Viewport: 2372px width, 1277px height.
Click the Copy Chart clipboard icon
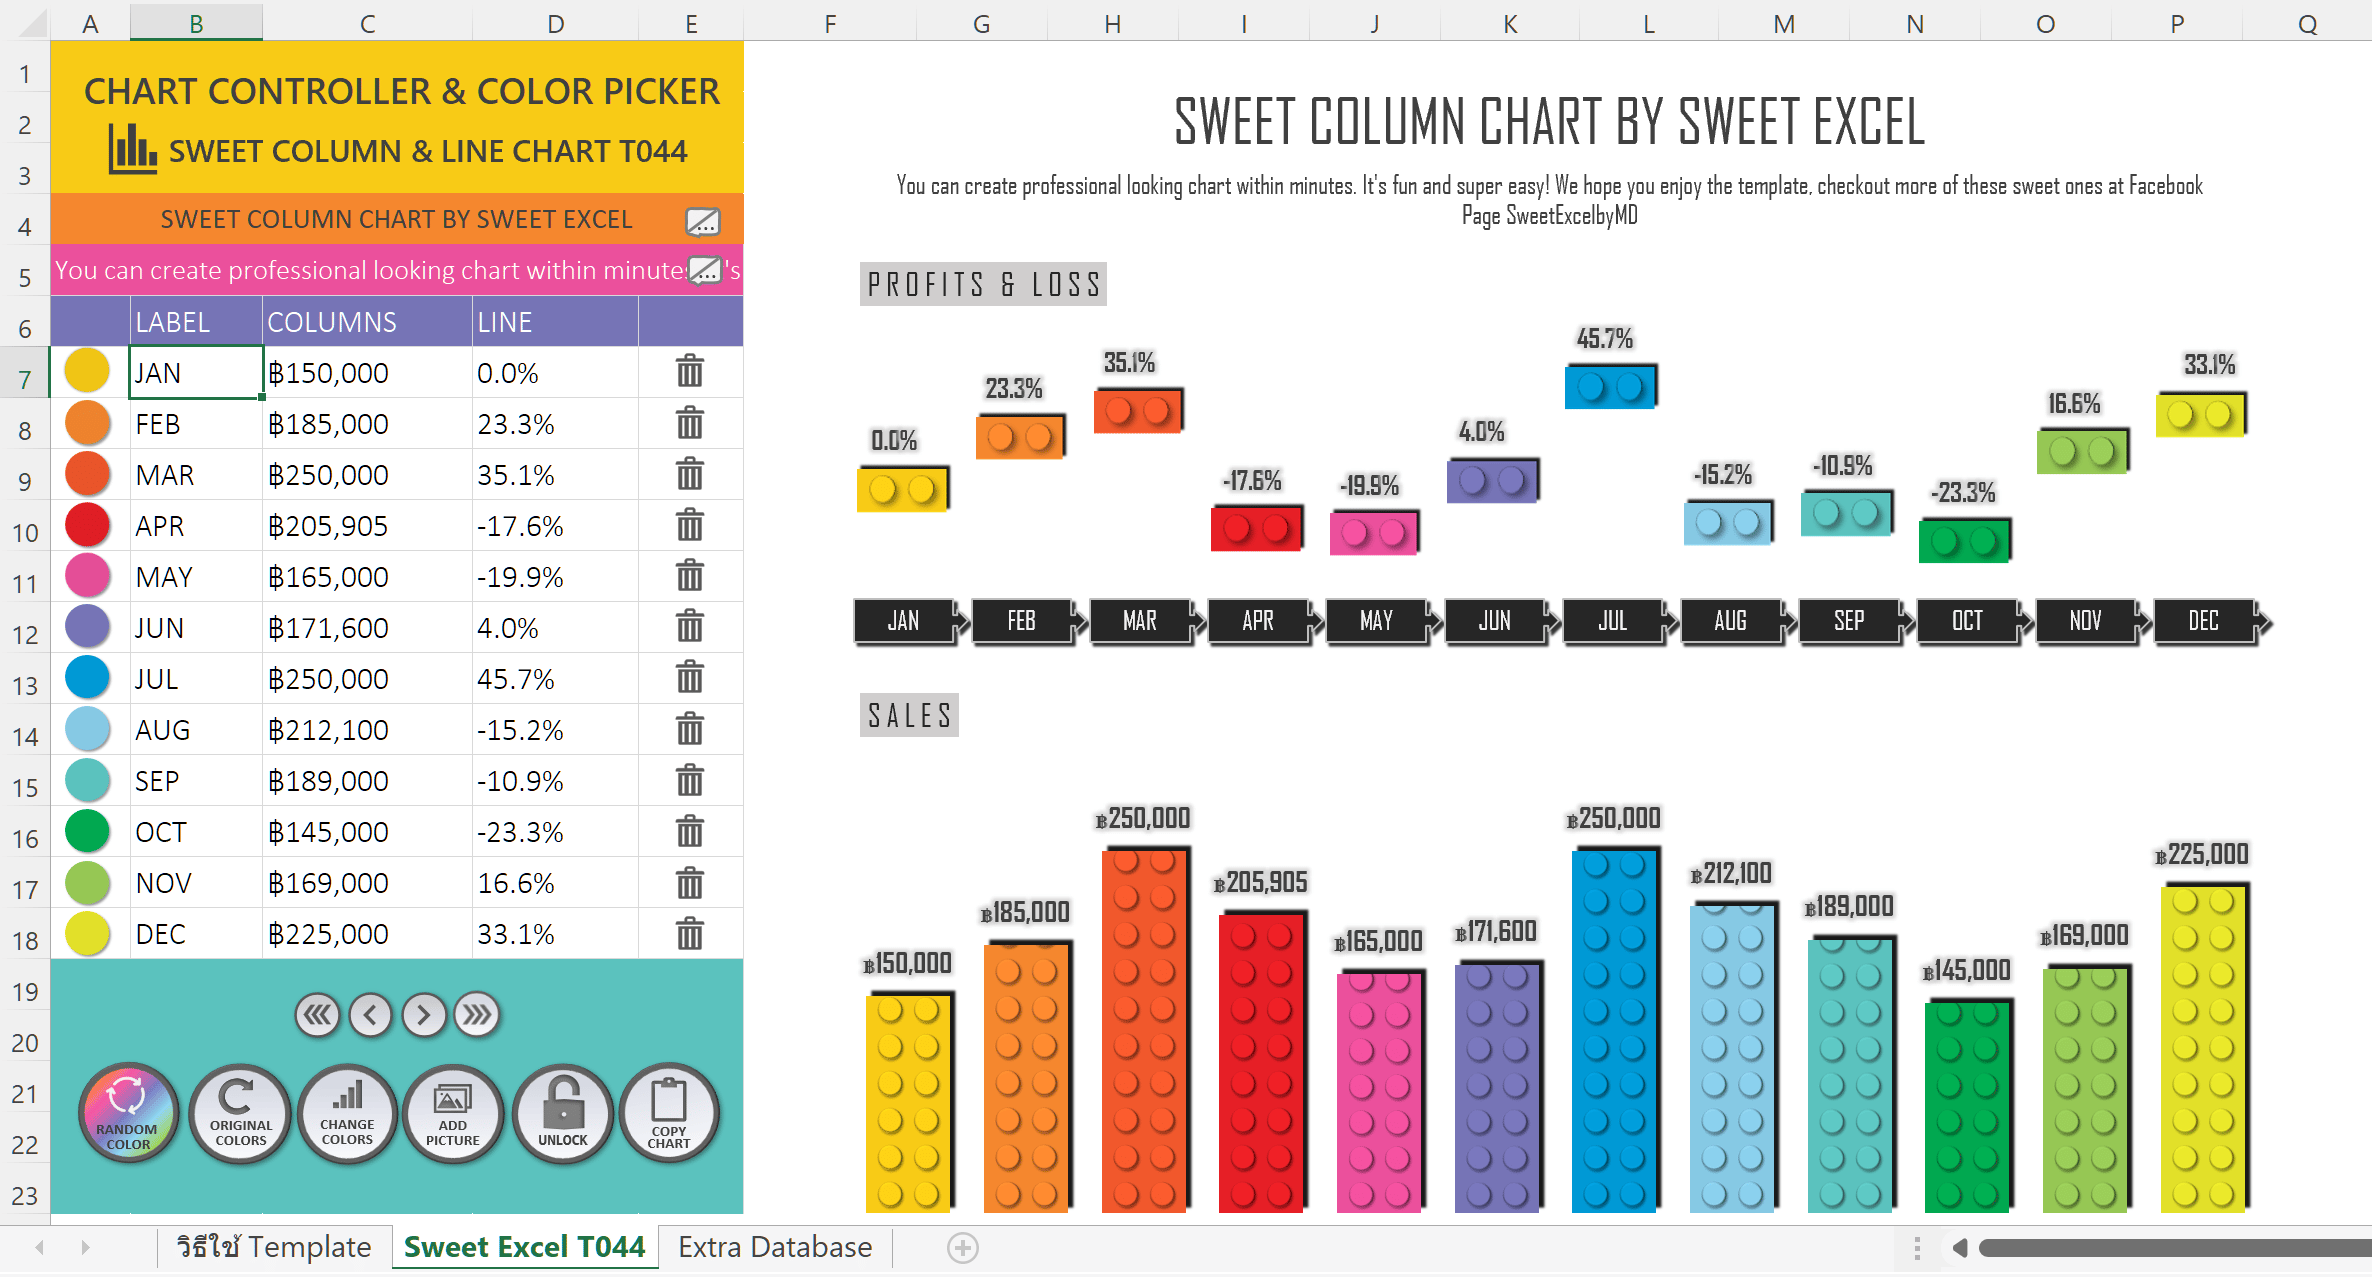coord(669,1113)
